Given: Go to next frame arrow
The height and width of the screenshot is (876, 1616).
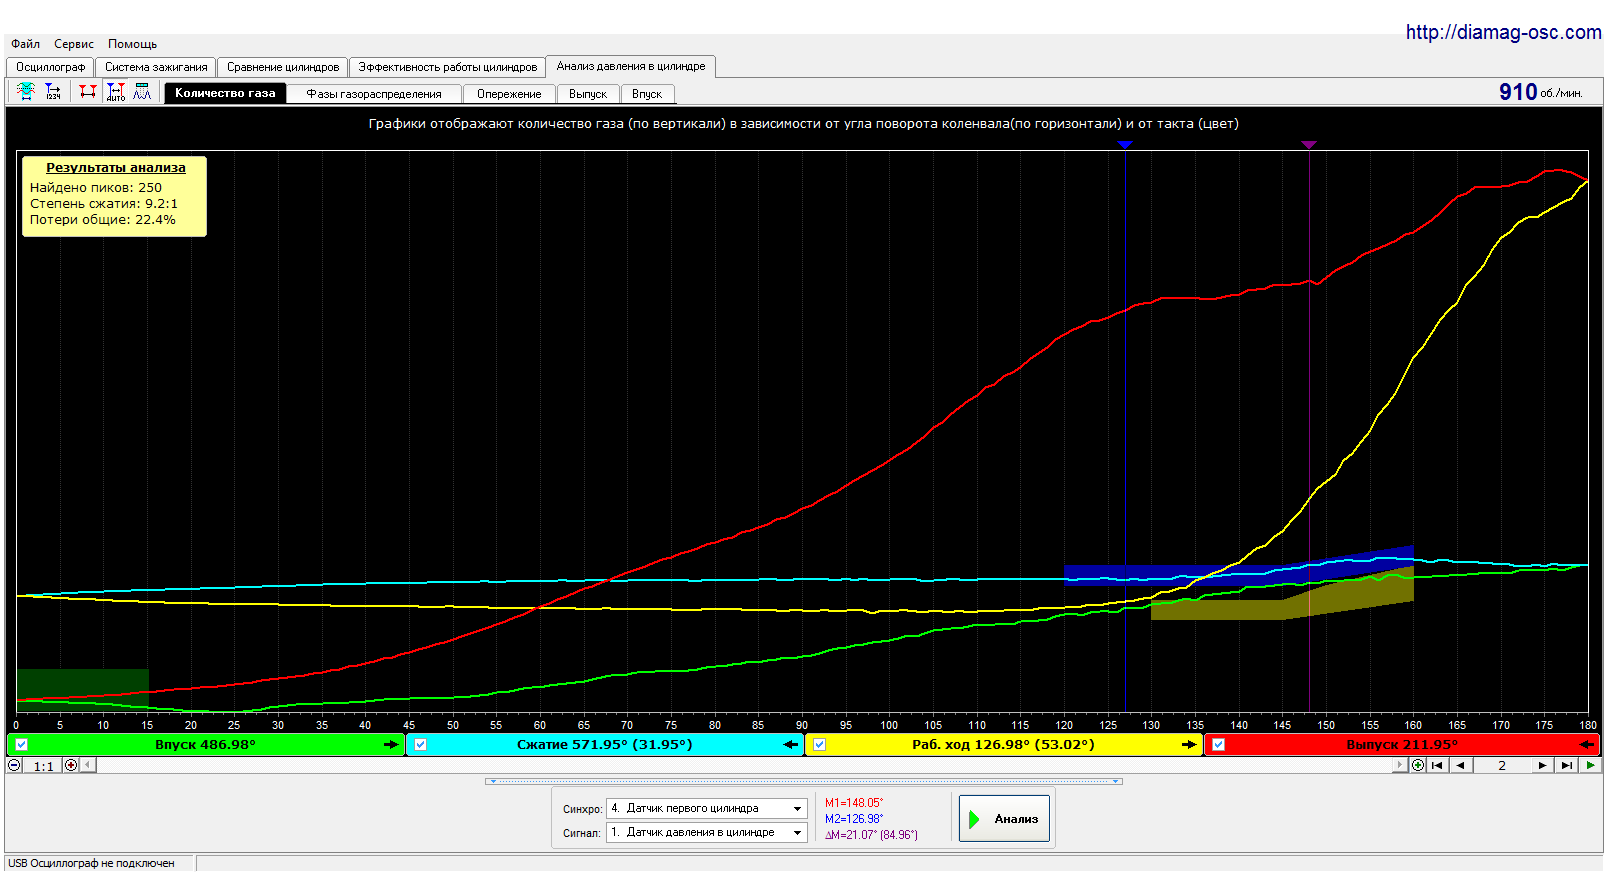Looking at the screenshot, I should (x=1543, y=765).
